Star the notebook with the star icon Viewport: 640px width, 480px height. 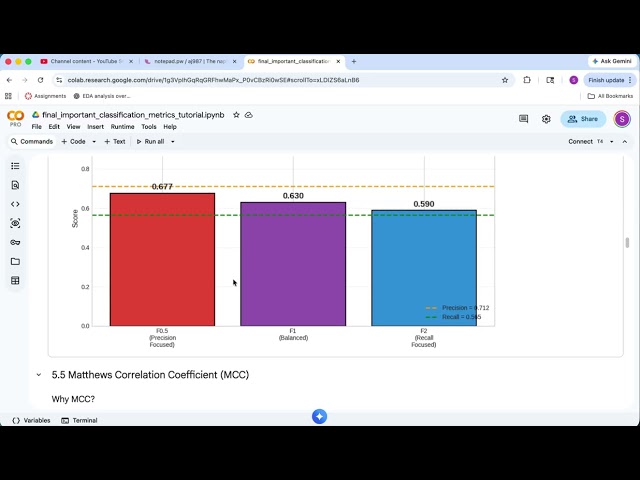pyautogui.click(x=236, y=115)
